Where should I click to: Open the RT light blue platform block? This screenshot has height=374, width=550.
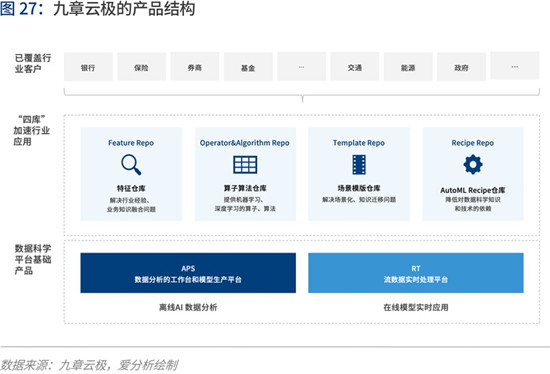click(x=416, y=273)
